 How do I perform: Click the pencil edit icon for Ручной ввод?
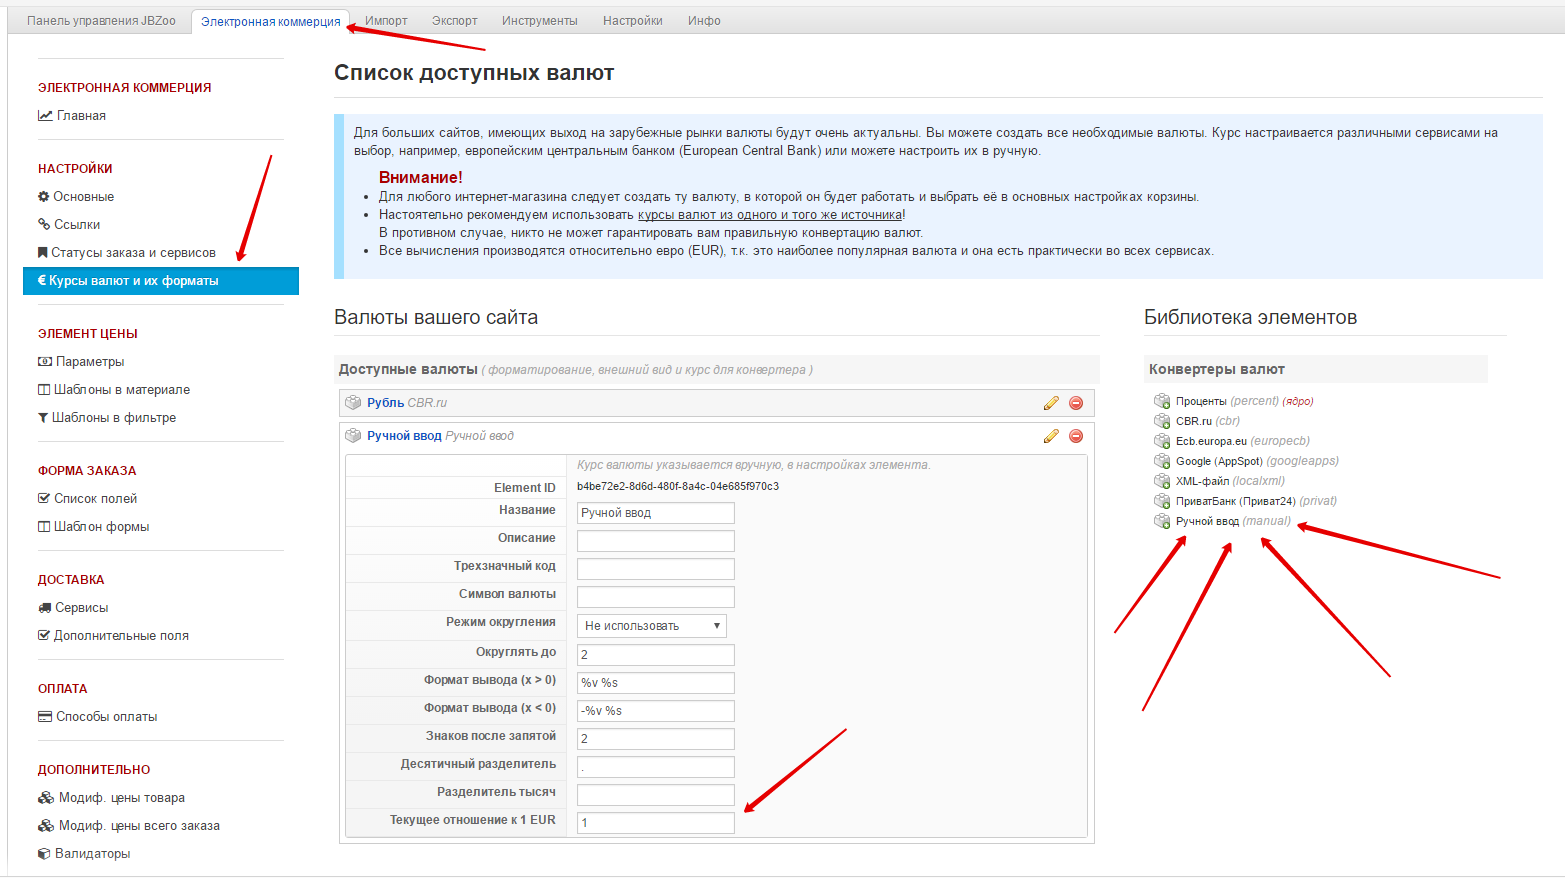(x=1050, y=436)
